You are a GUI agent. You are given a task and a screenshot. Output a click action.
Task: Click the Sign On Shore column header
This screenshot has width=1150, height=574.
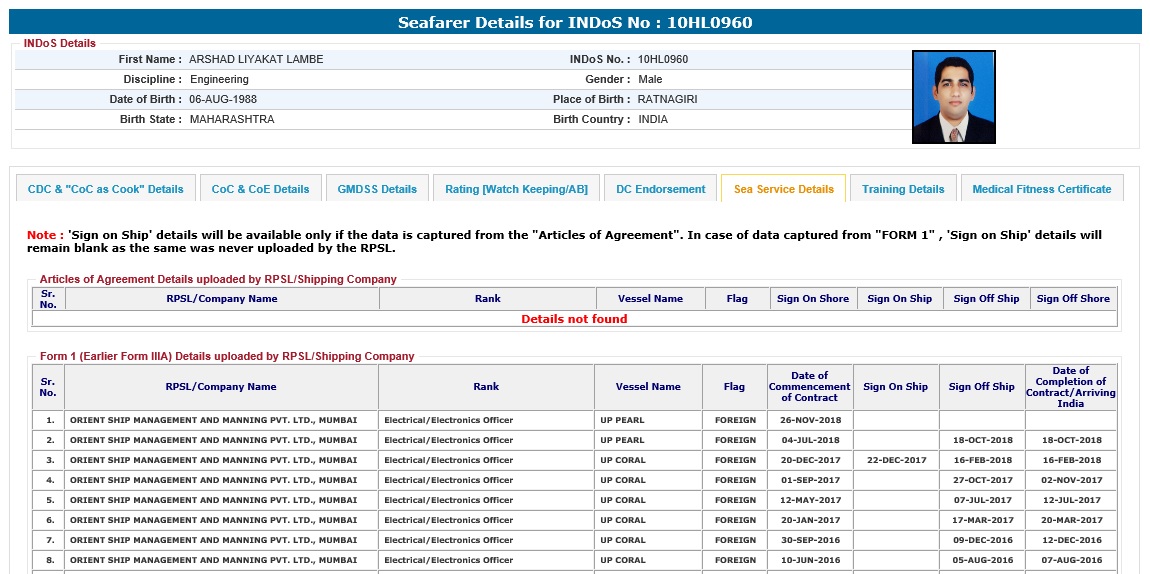pyautogui.click(x=813, y=299)
